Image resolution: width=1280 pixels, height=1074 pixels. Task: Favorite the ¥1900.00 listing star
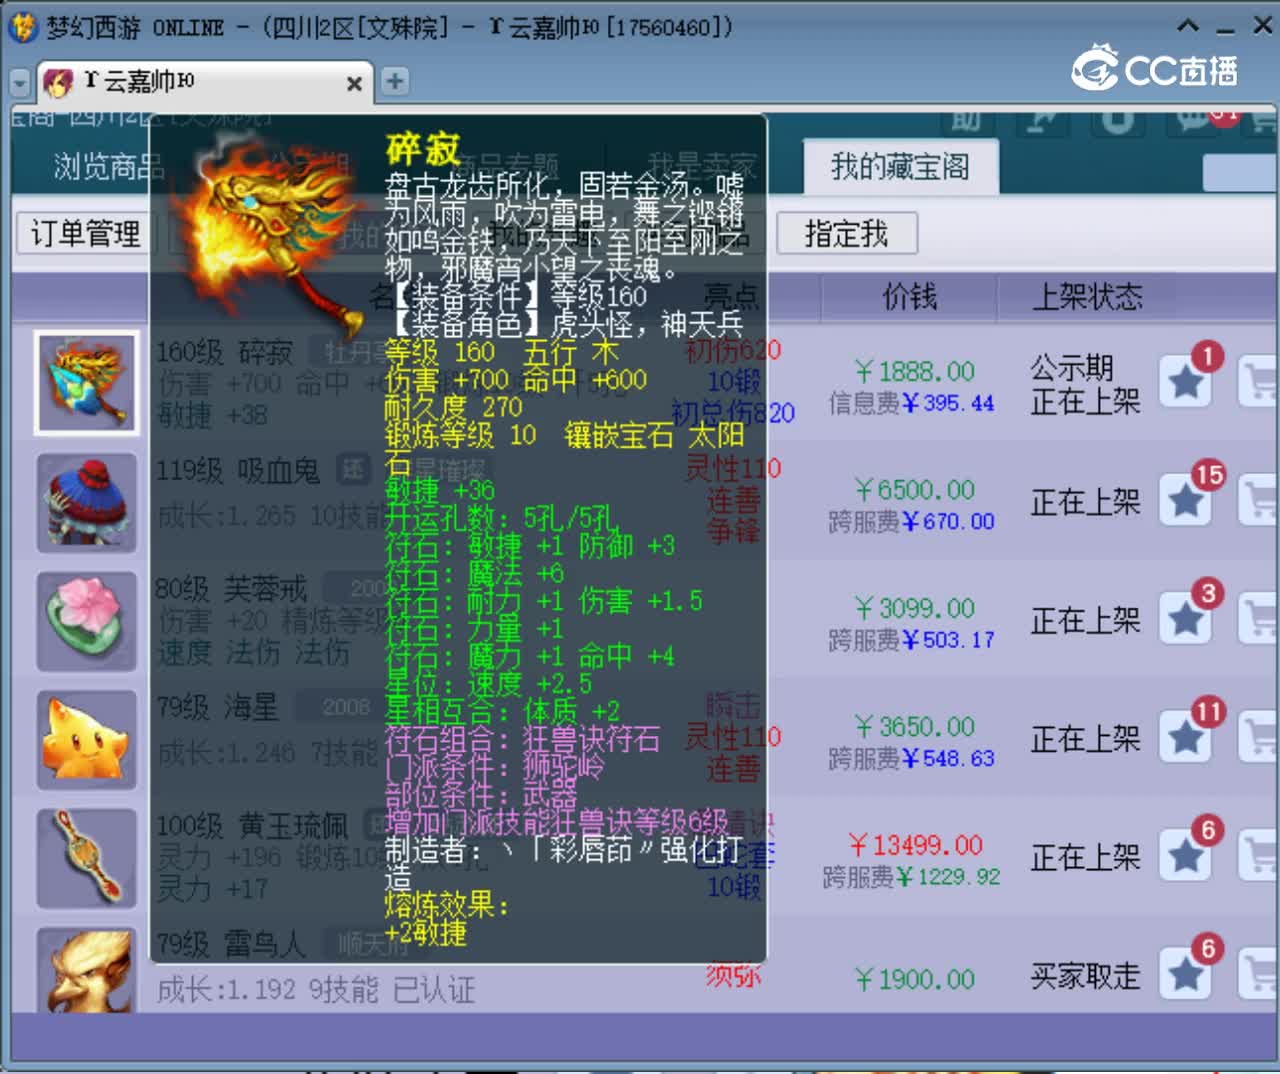click(1186, 974)
